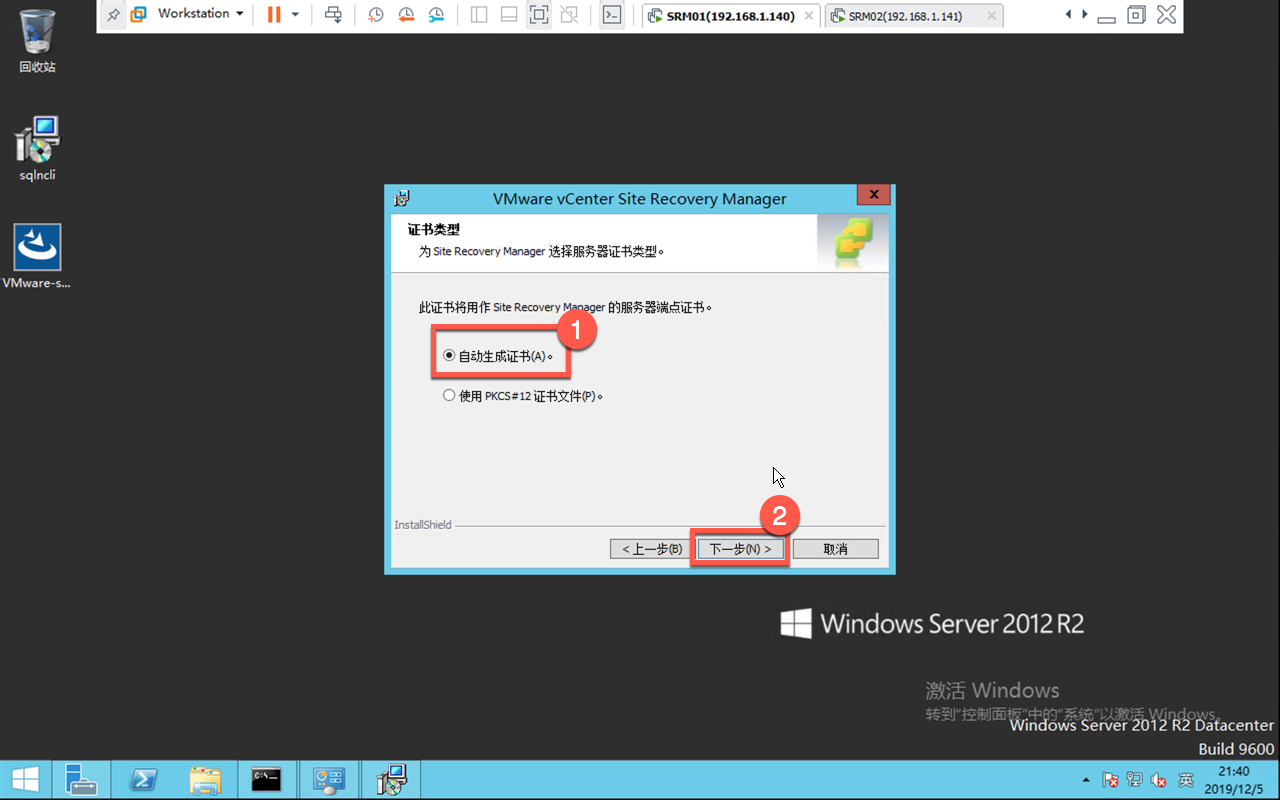Open Command Prompt from taskbar
This screenshot has width=1280, height=800.
(266, 780)
